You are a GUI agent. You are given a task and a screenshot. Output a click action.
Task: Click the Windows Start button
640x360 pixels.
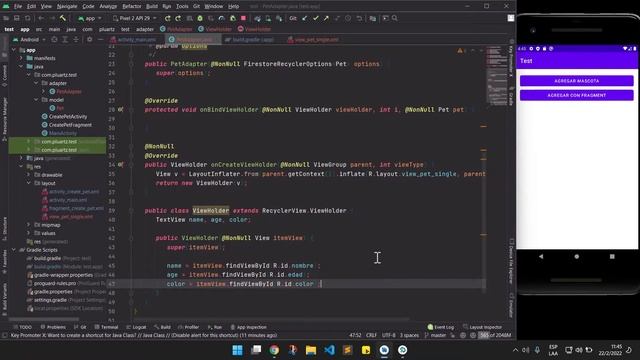[x=238, y=350]
